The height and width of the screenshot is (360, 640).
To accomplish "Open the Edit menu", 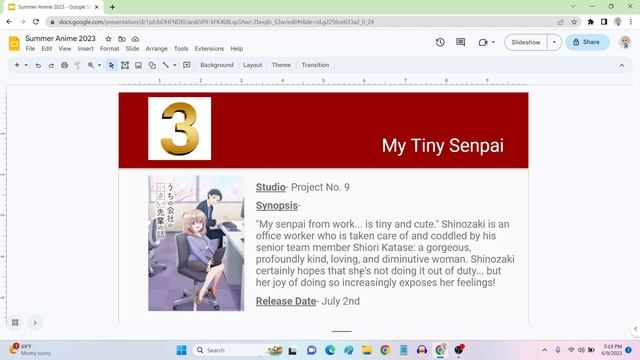I will point(47,49).
